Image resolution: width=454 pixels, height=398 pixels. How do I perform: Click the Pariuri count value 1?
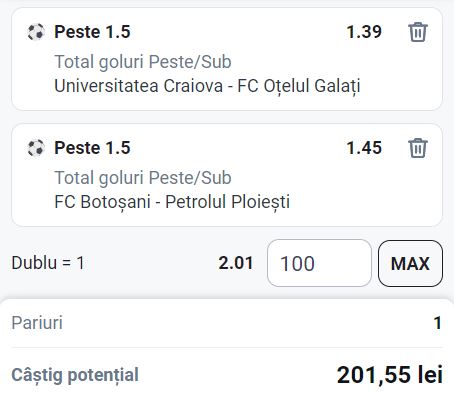coord(438,323)
